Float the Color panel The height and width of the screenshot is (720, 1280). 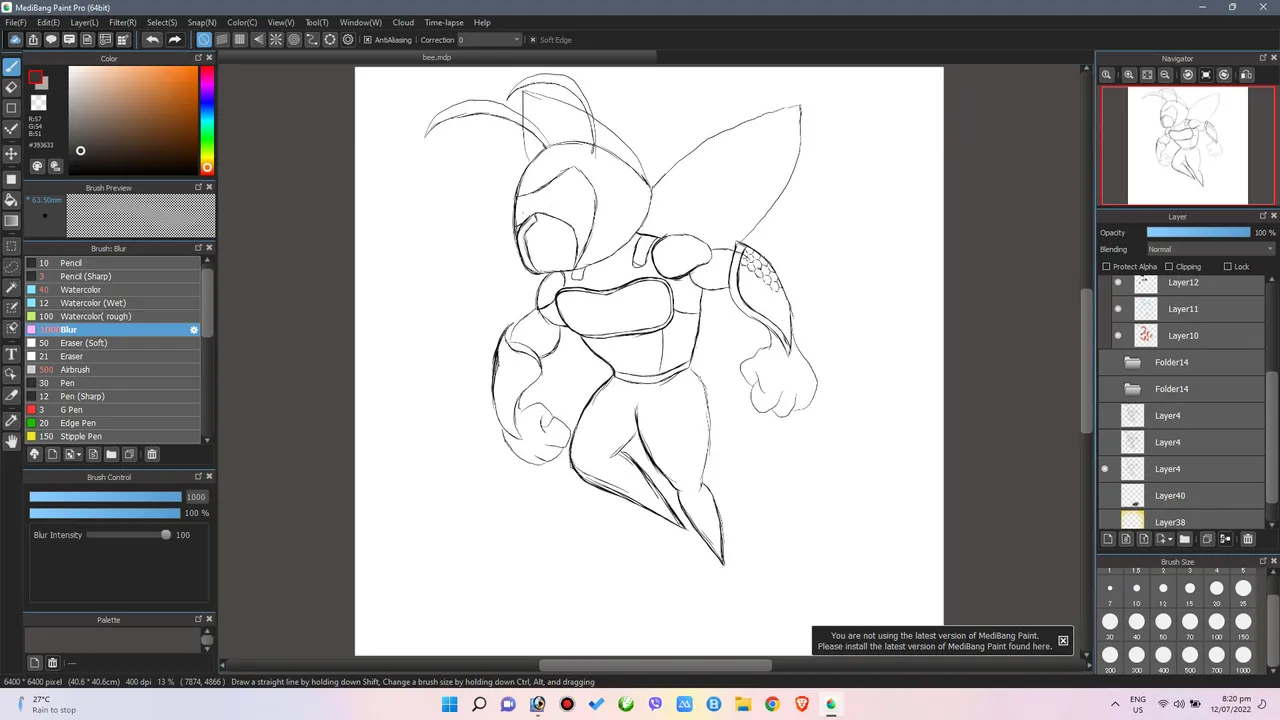(x=198, y=58)
